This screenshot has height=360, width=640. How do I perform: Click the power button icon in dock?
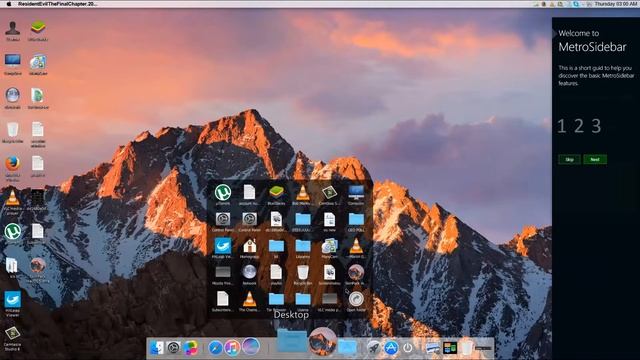pos(408,348)
